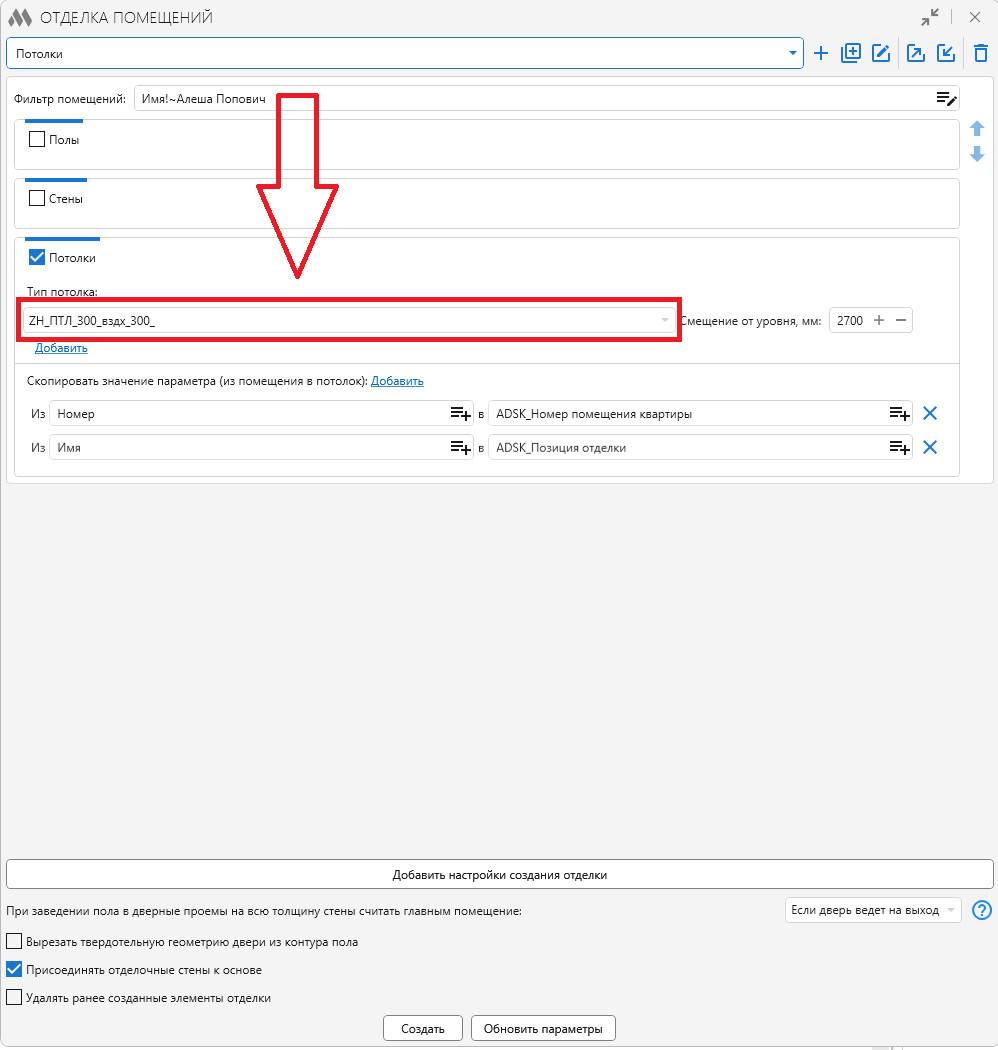Click the ADSK_Номер помещения квартиры field
The width and height of the screenshot is (998, 1050).
click(700, 414)
